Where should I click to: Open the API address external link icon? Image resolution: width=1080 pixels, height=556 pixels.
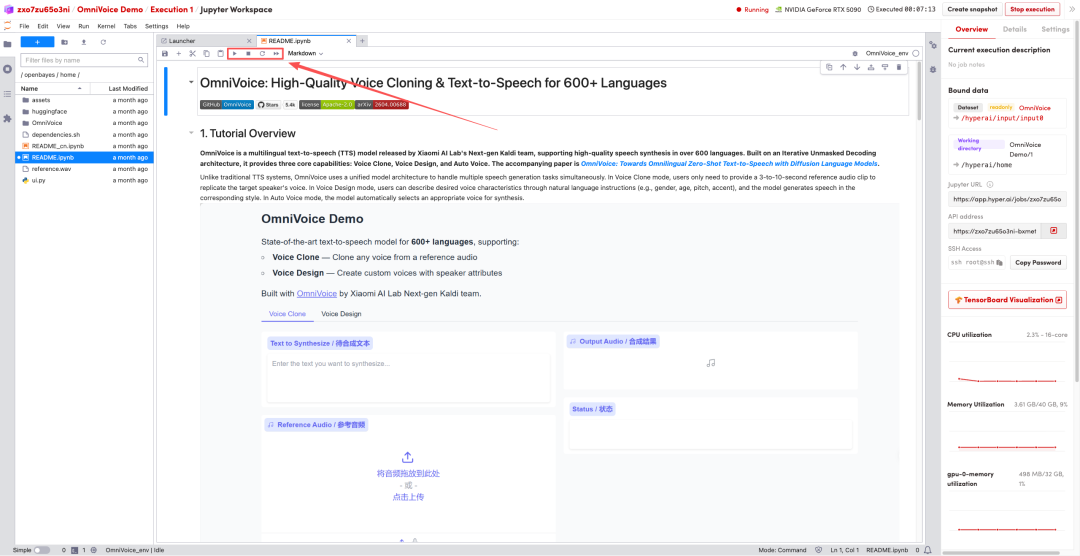tap(1053, 231)
